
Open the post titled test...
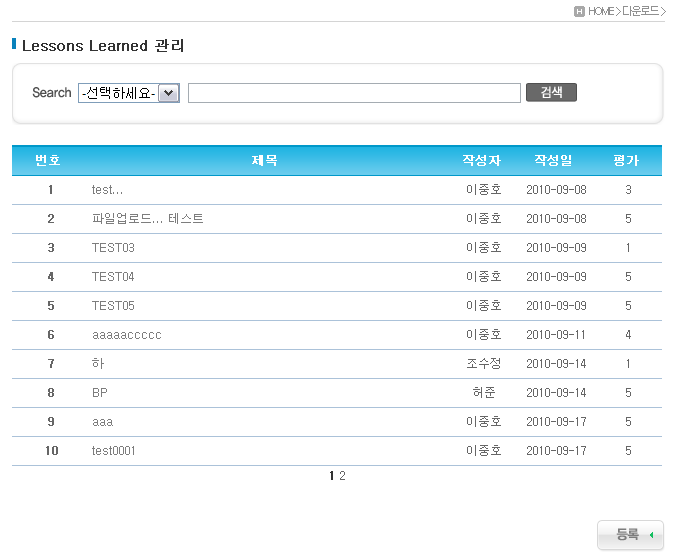(107, 190)
